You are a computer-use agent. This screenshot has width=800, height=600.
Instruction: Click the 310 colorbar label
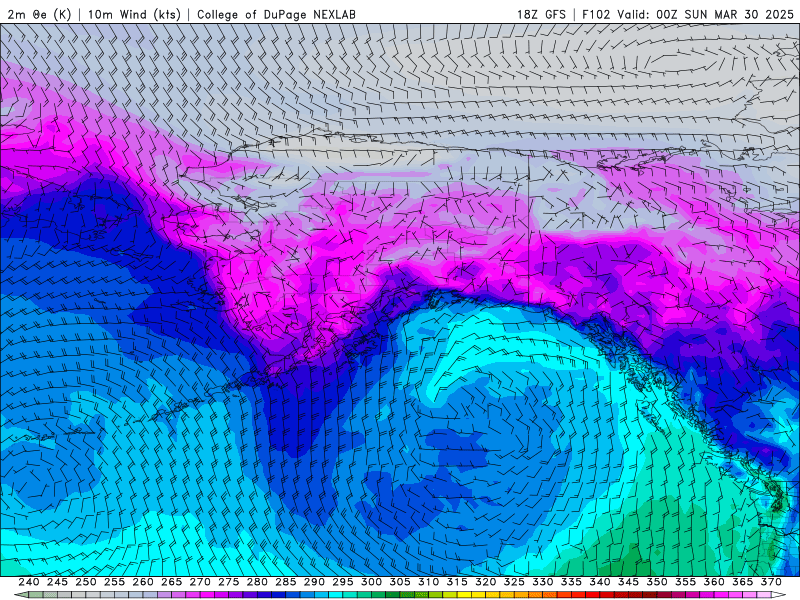tap(429, 582)
